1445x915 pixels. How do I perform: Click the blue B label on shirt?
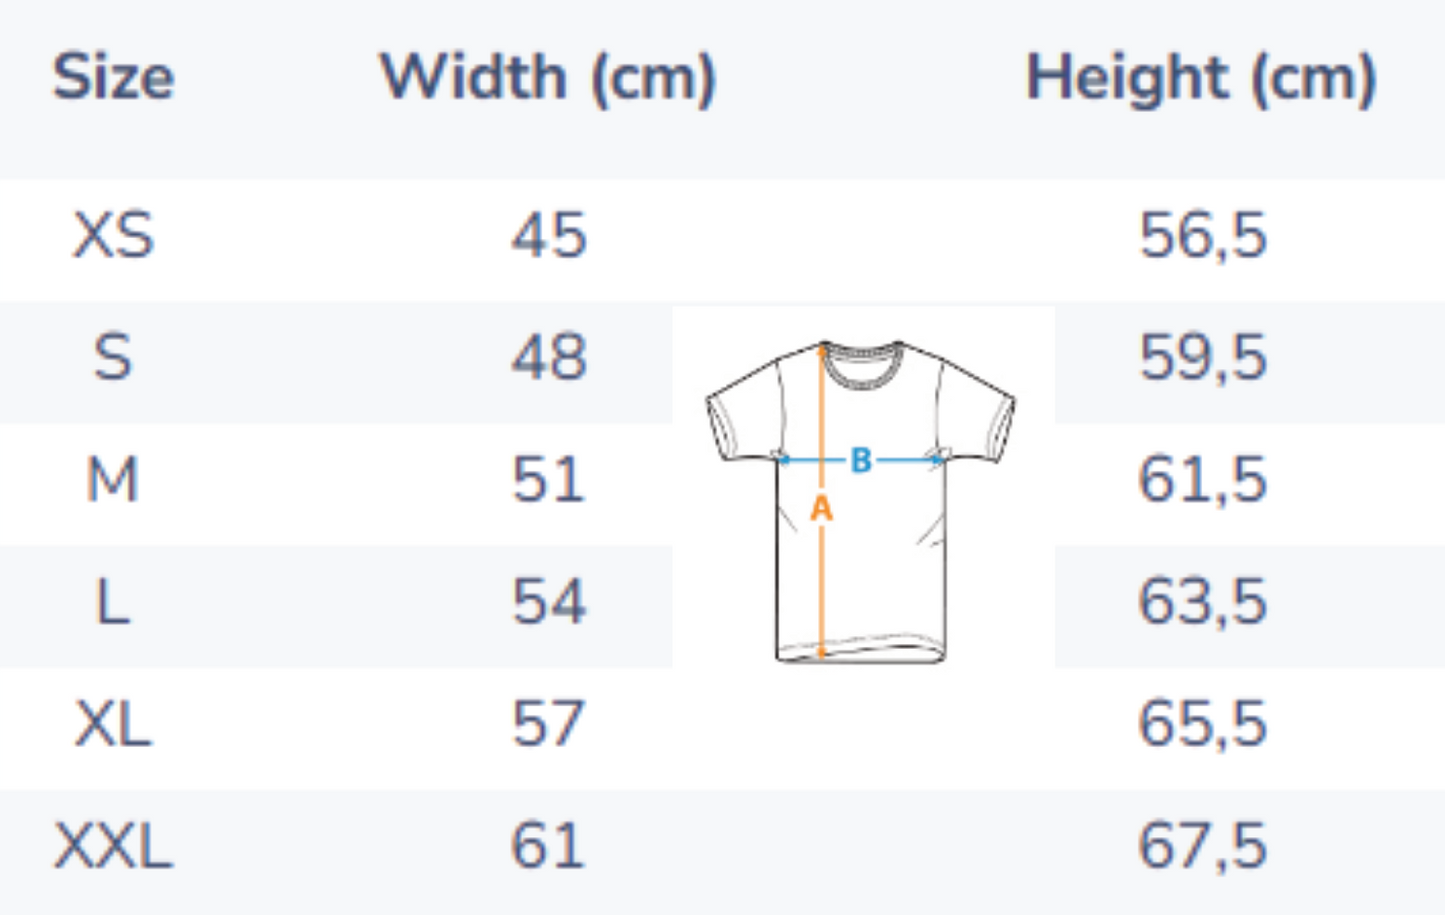pos(861,460)
